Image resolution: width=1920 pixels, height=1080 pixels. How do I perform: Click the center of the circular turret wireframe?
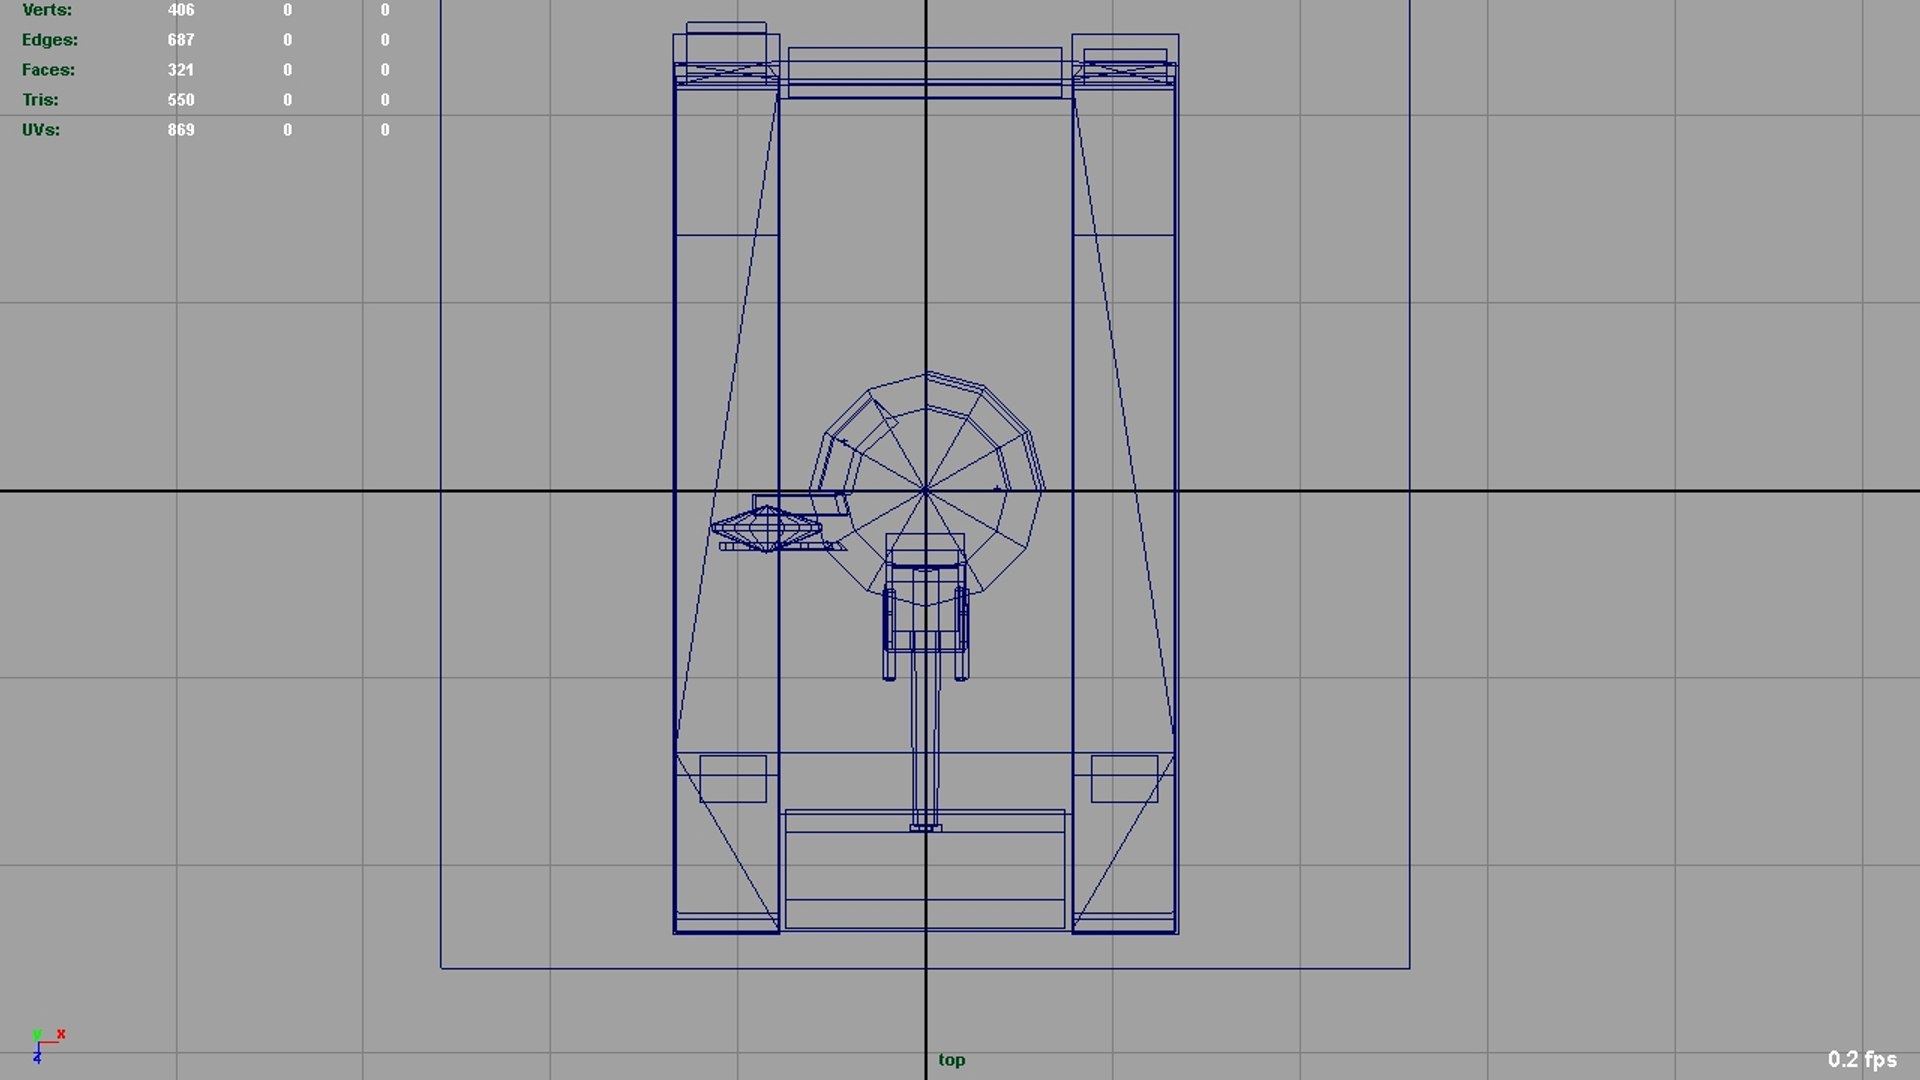pos(926,490)
